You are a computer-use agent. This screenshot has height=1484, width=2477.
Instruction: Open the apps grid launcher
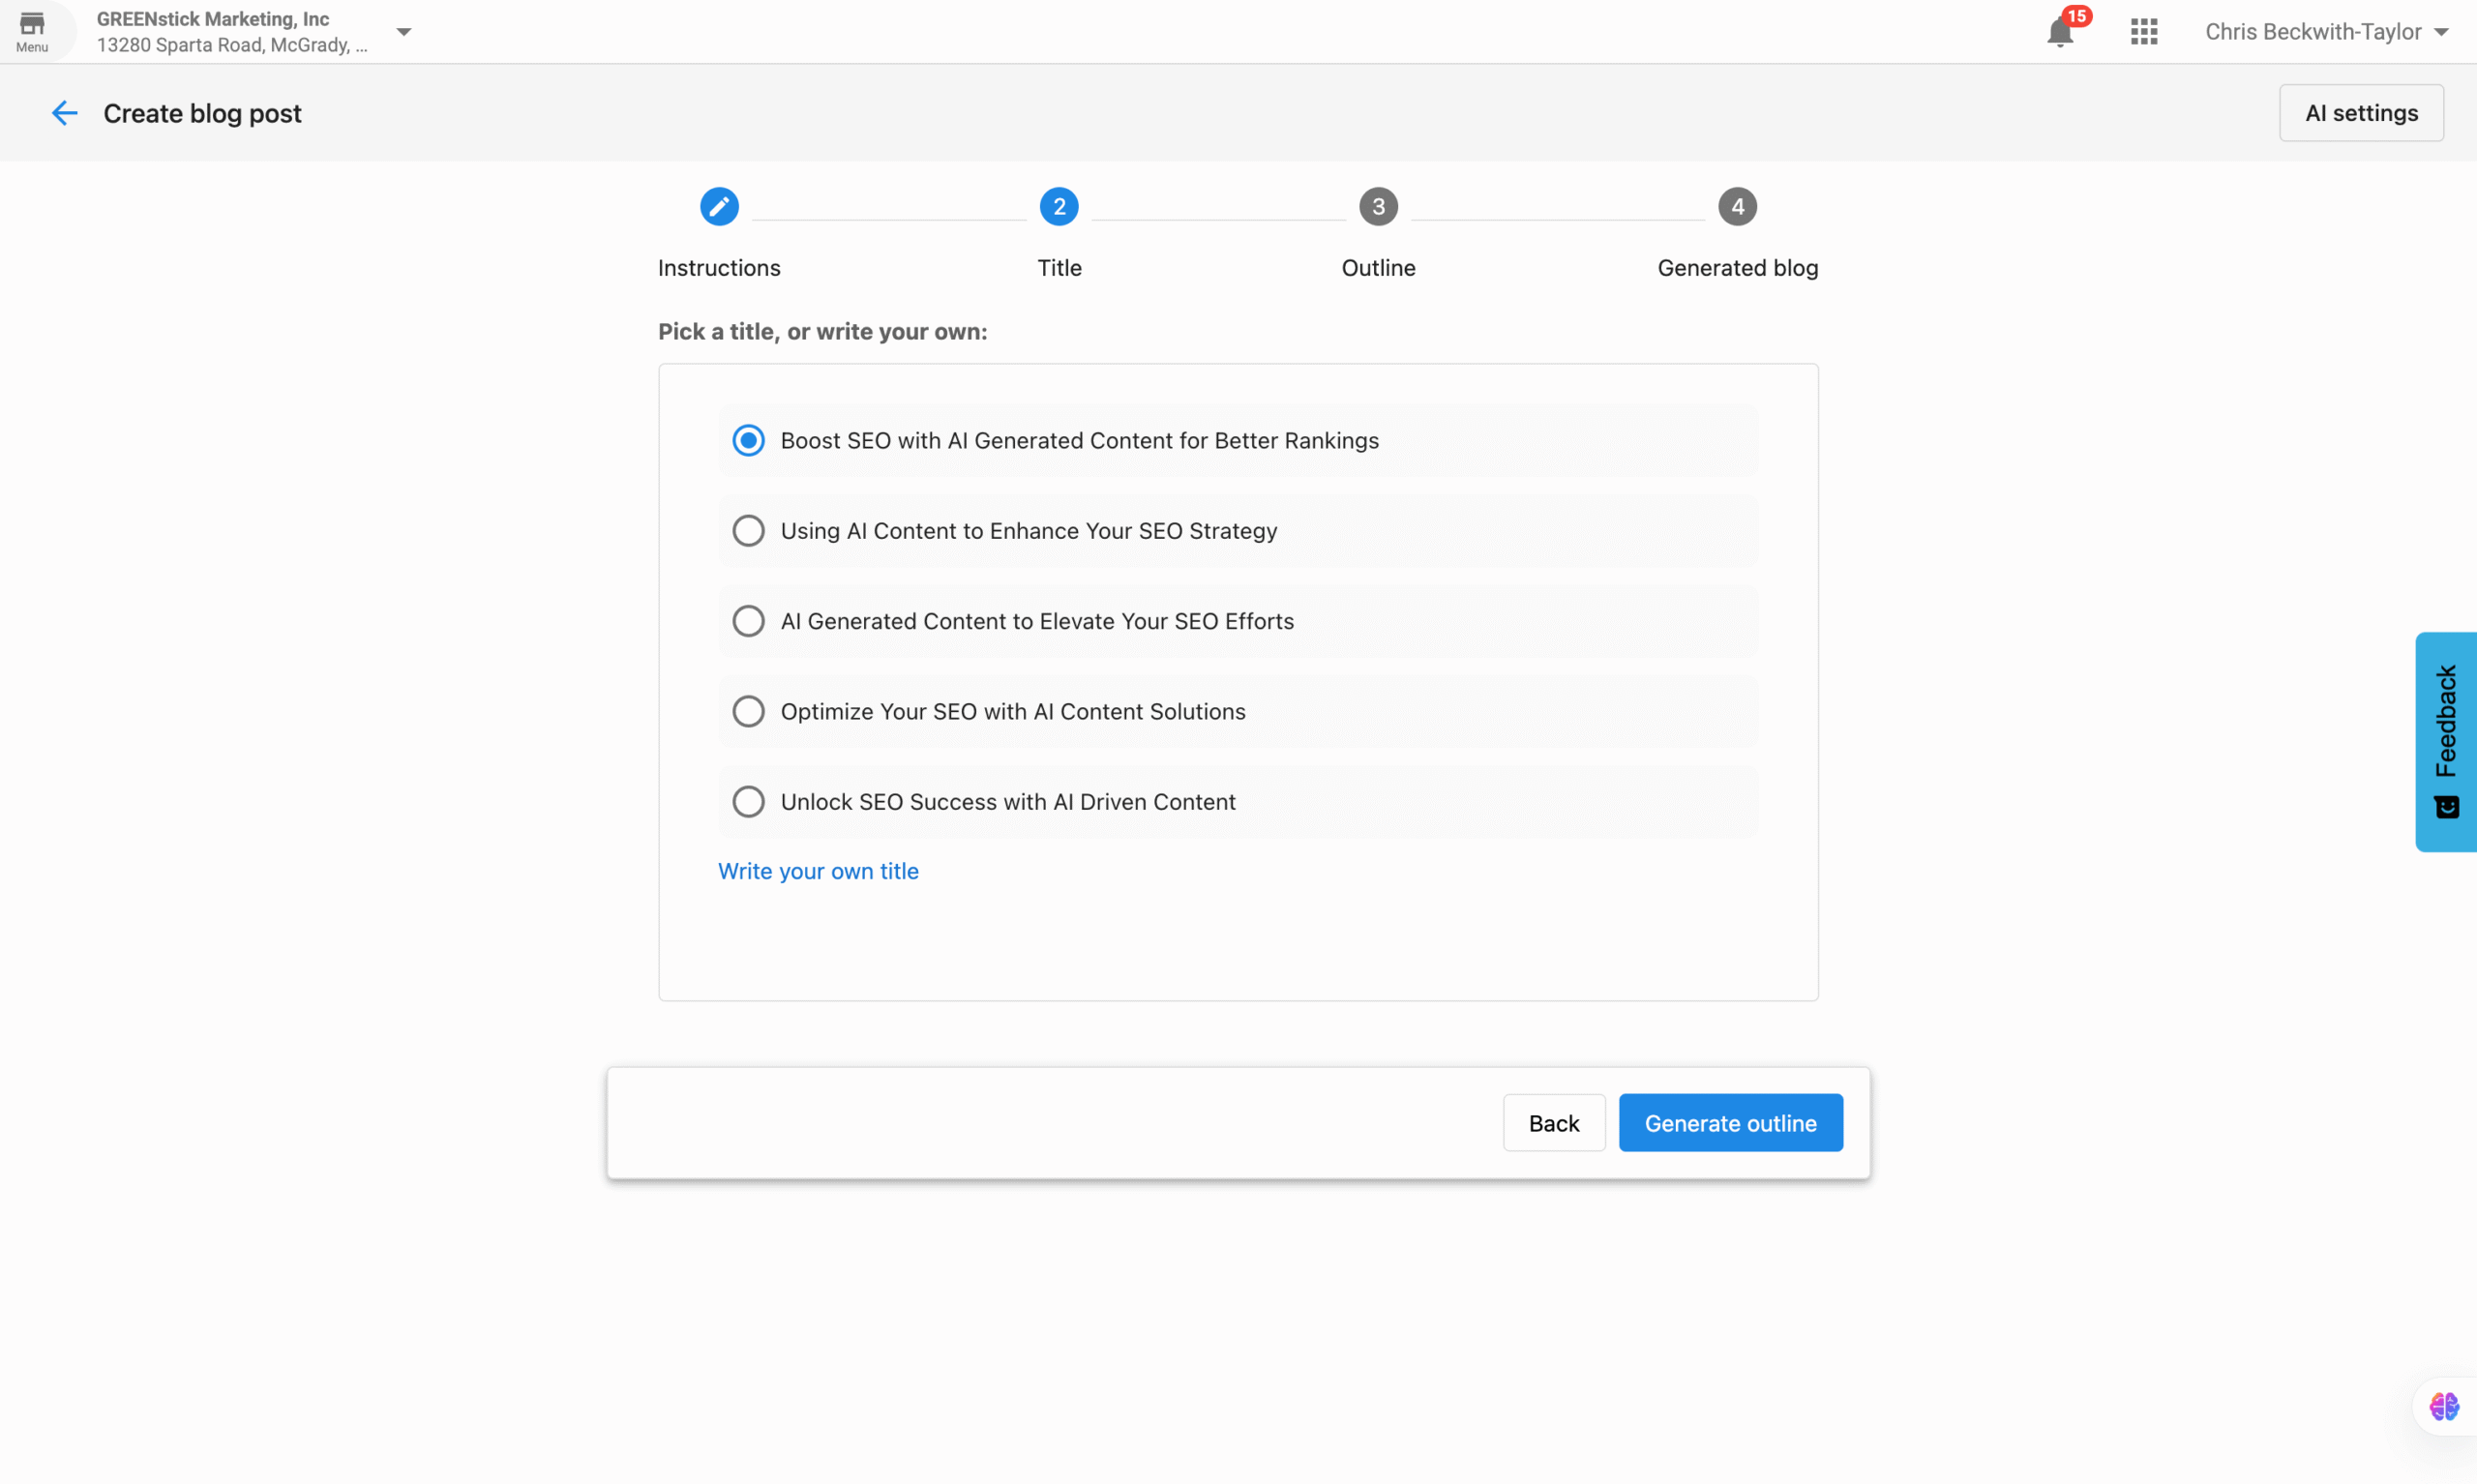(x=2143, y=32)
